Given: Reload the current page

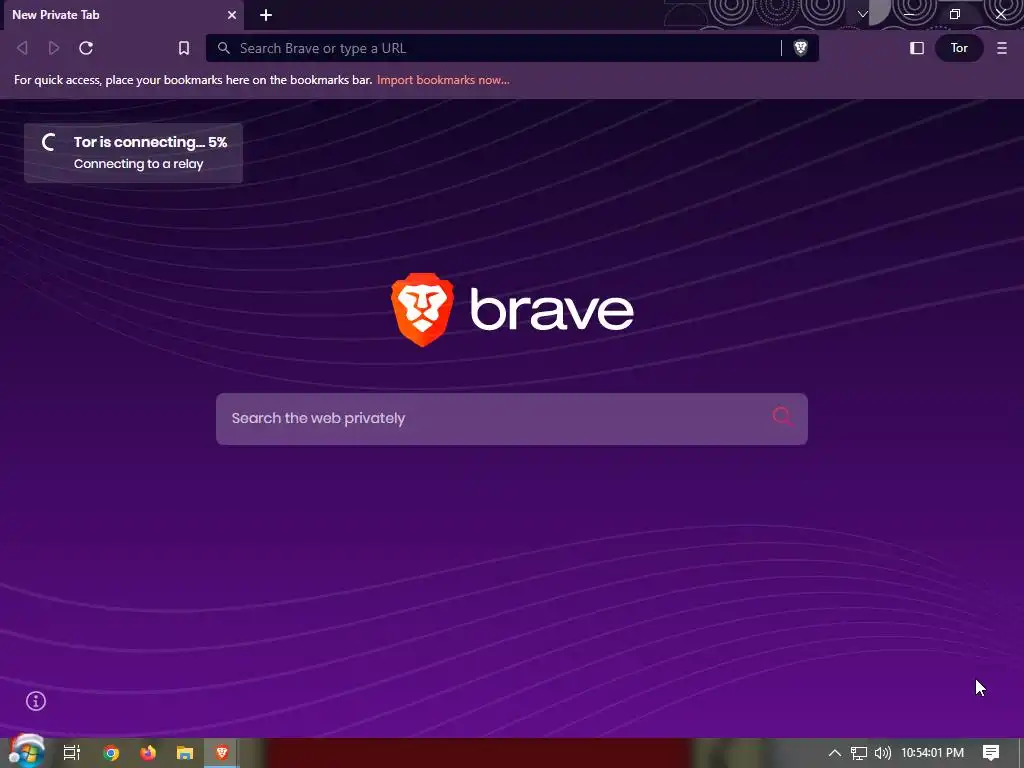Looking at the screenshot, I should click(86, 48).
